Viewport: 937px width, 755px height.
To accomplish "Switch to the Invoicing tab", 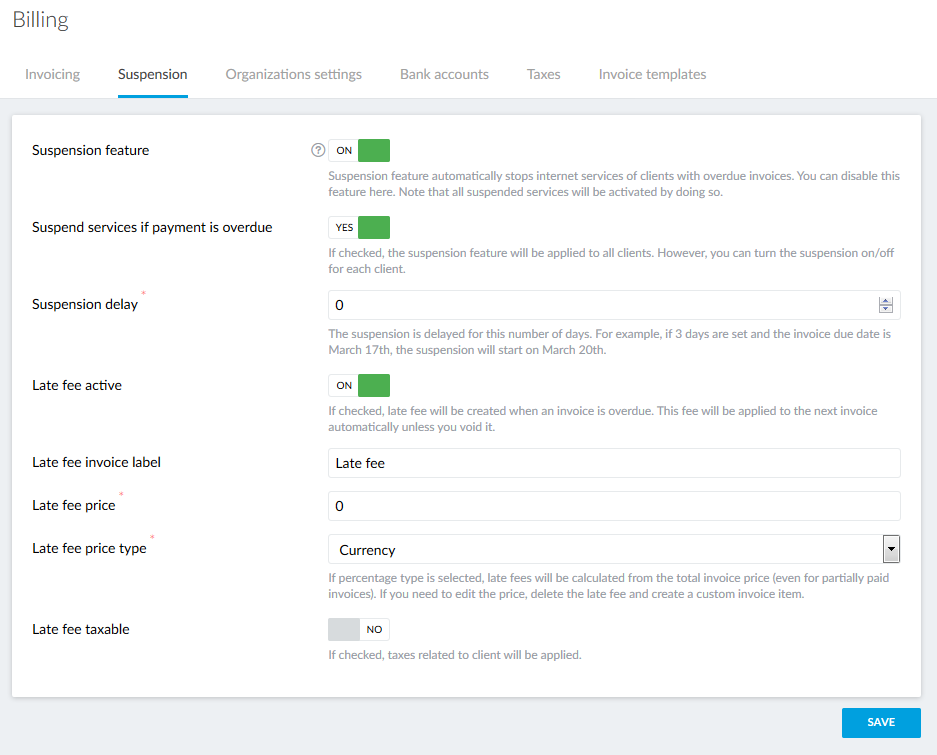I will [x=52, y=75].
